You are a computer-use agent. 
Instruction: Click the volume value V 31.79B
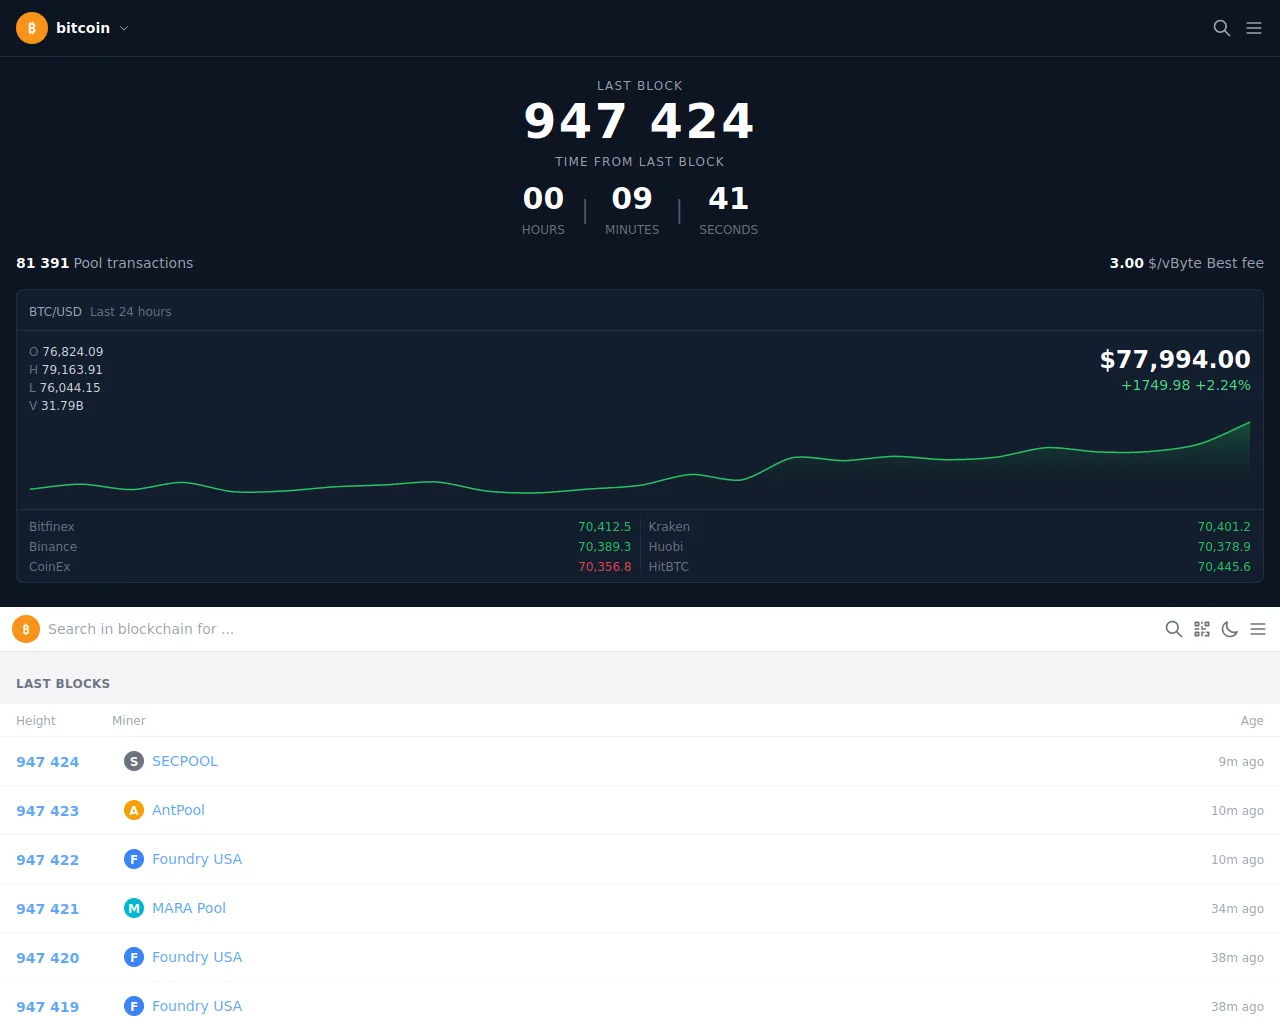click(56, 406)
